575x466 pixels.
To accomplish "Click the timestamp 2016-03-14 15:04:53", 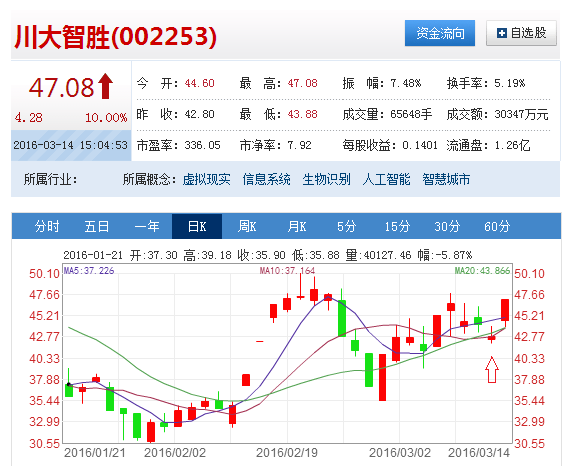I will click(x=70, y=145).
